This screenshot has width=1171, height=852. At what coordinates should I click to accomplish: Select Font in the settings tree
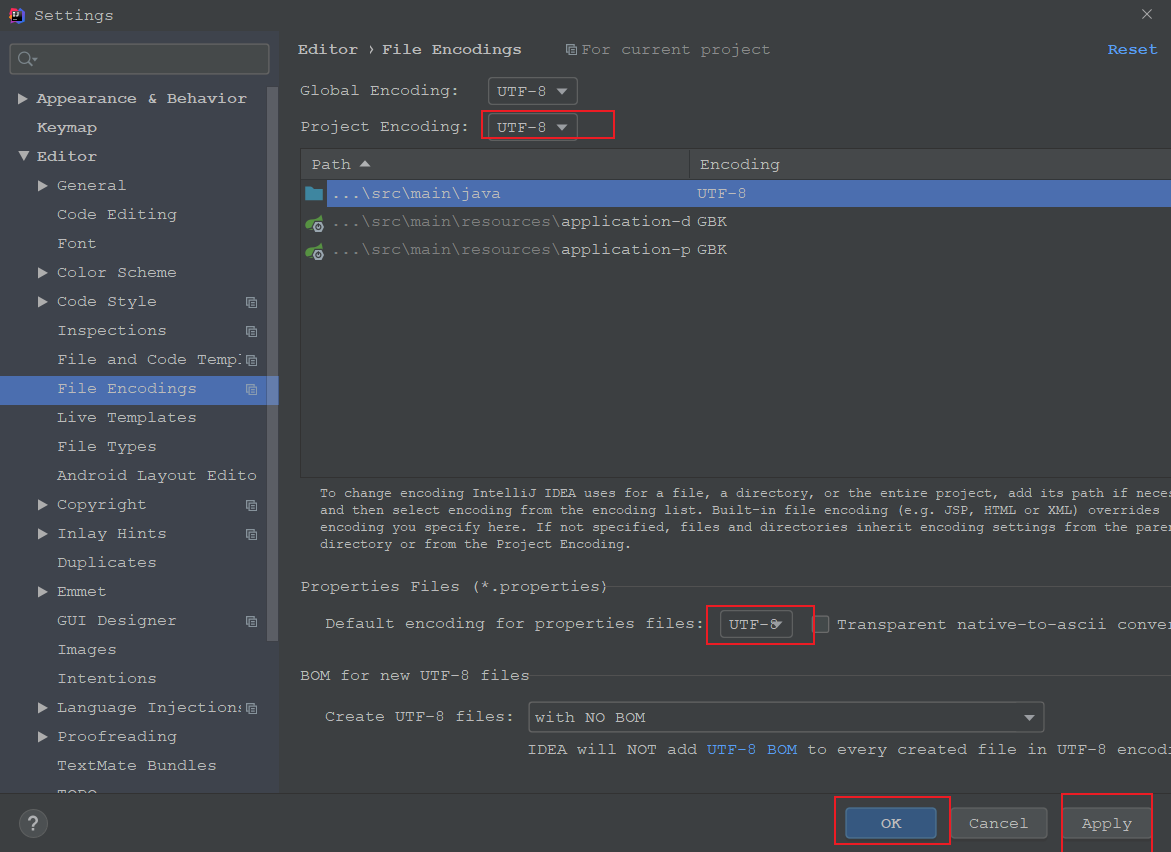pyautogui.click(x=76, y=243)
